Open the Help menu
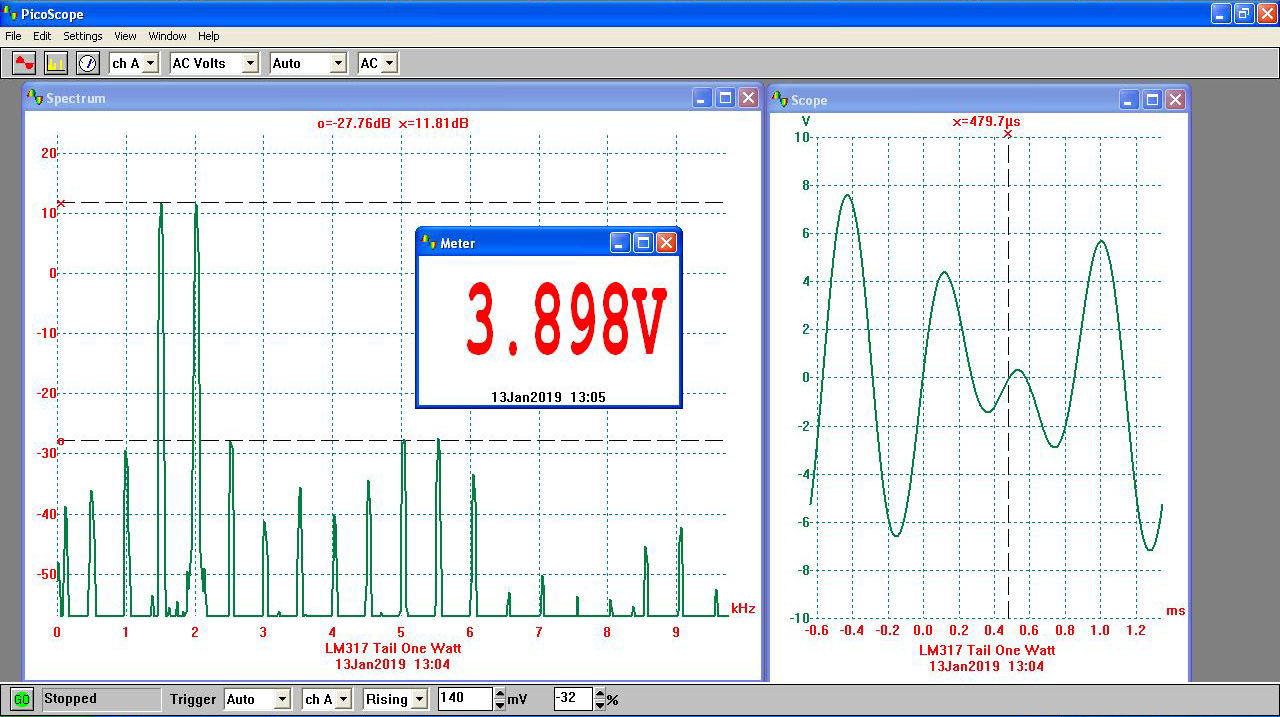 [x=209, y=36]
